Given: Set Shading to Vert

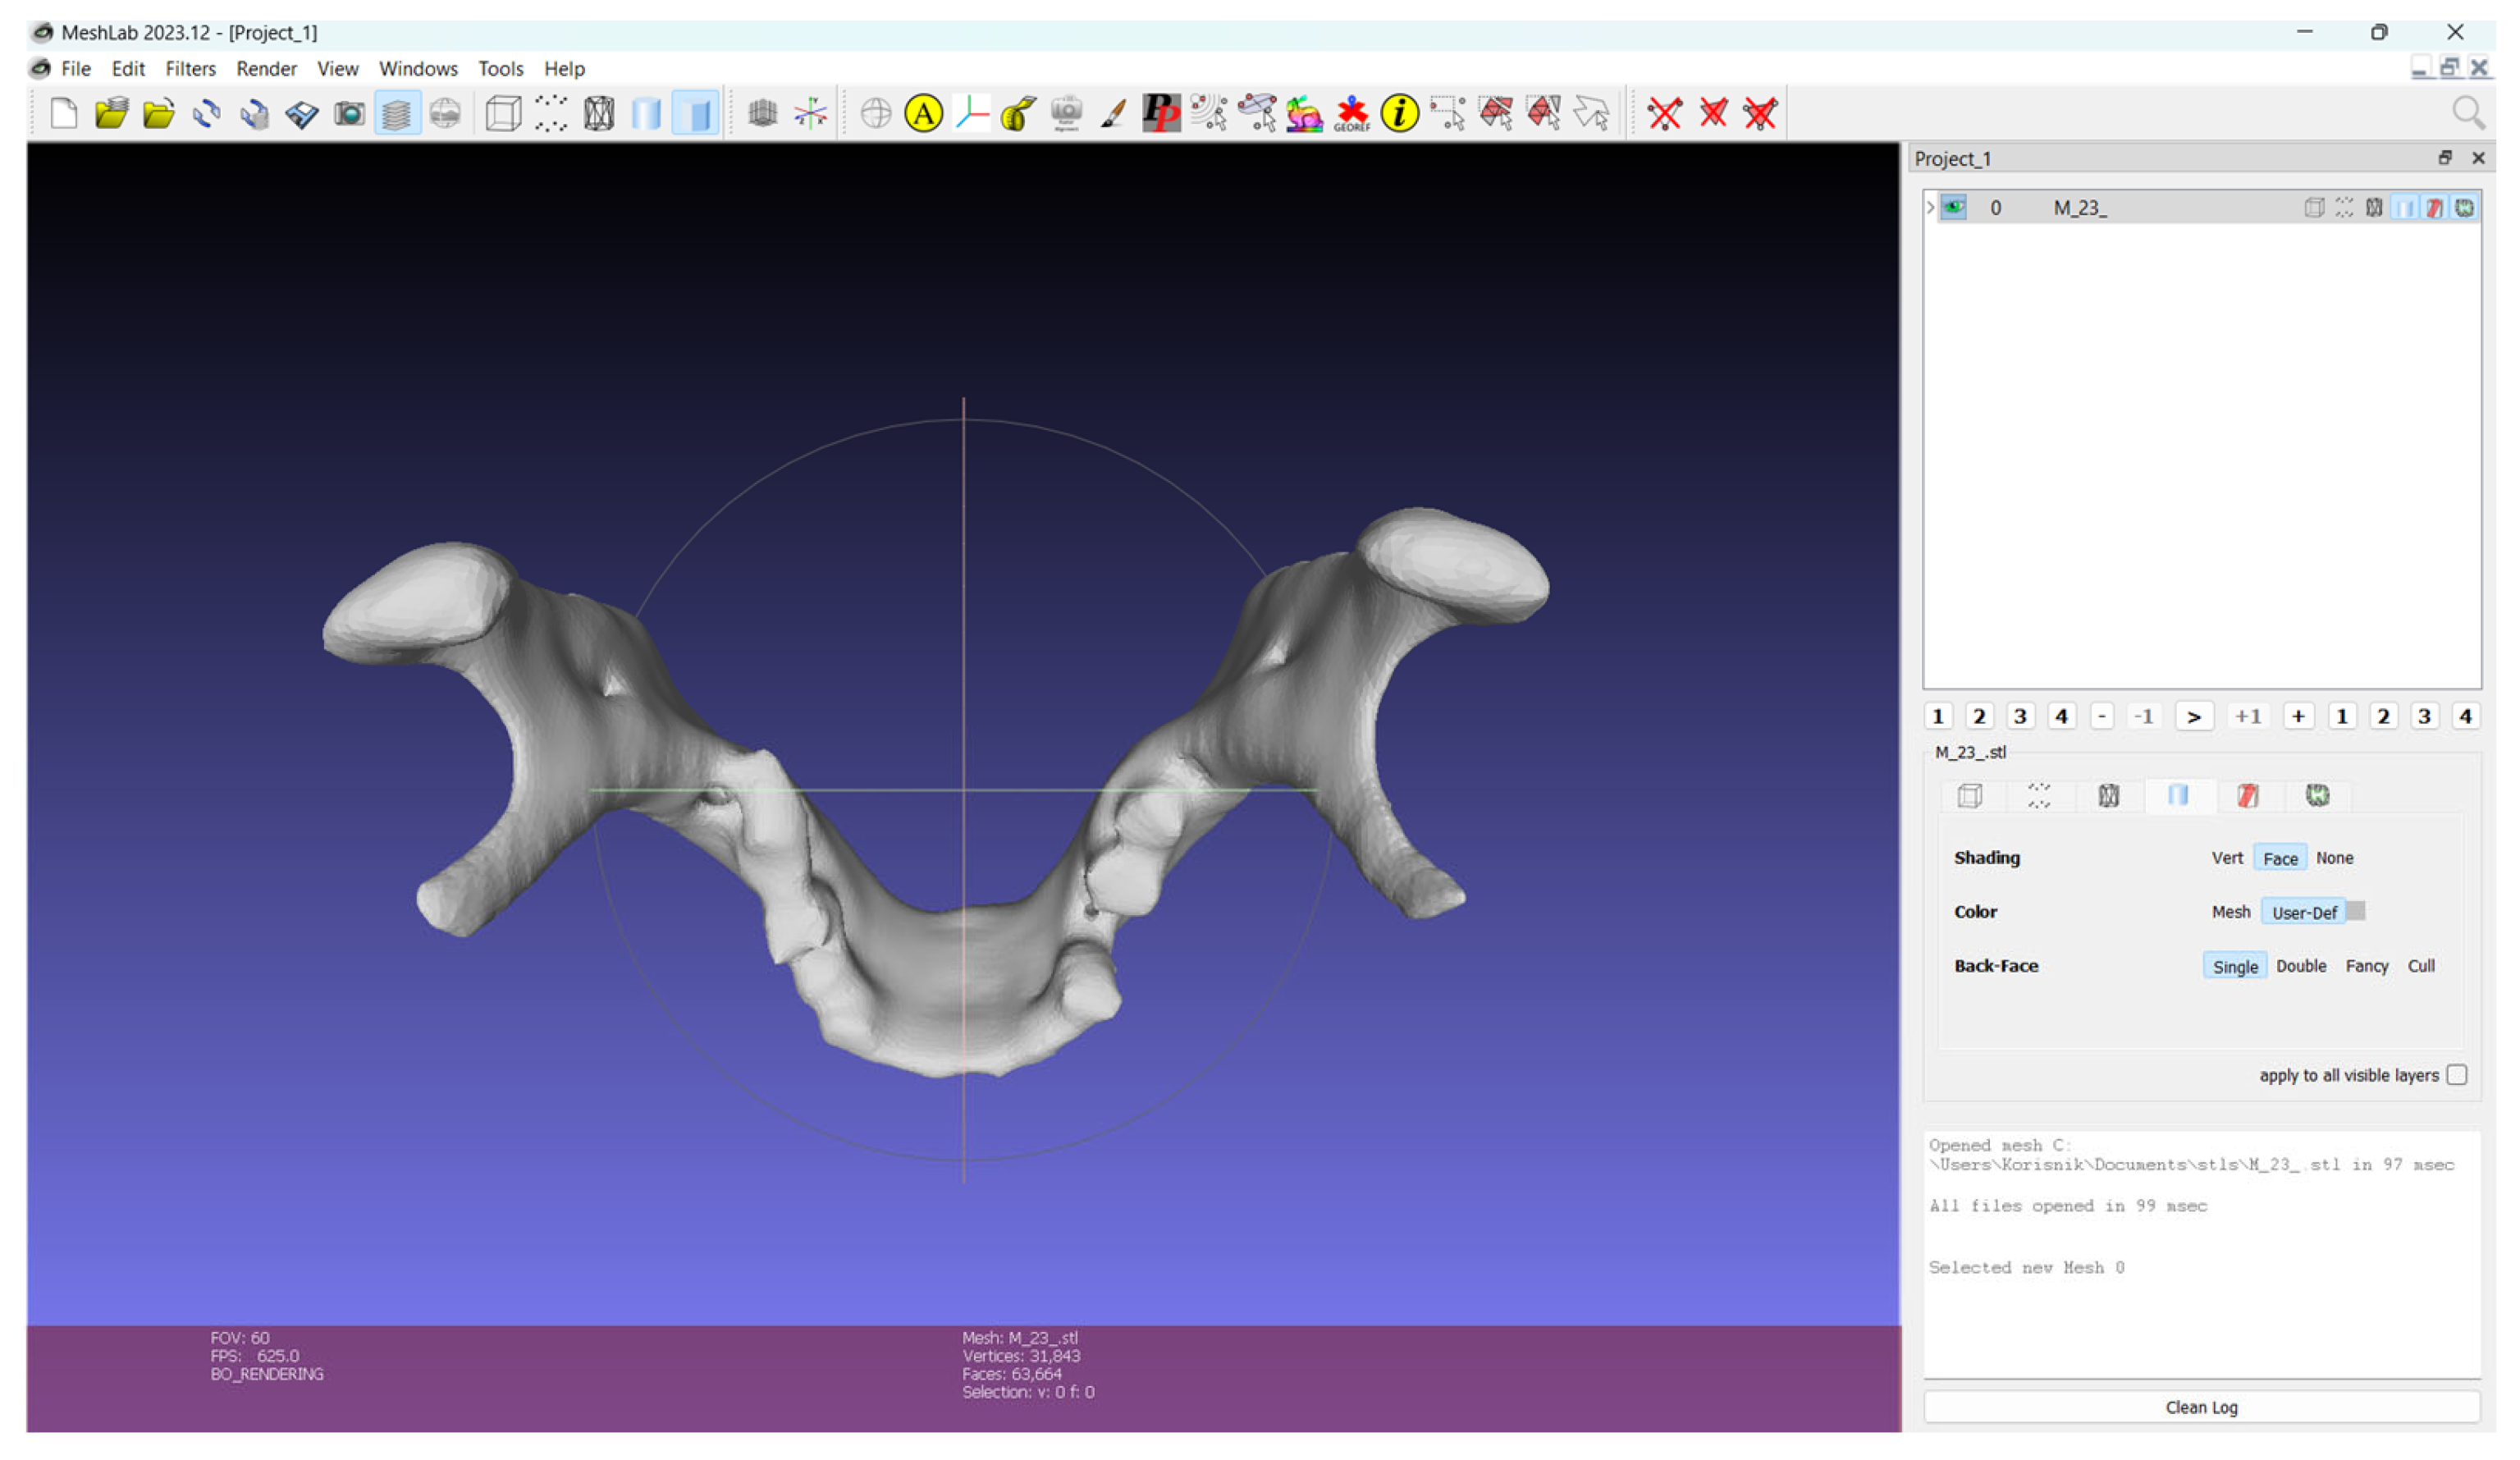Looking at the screenshot, I should (x=2226, y=858).
